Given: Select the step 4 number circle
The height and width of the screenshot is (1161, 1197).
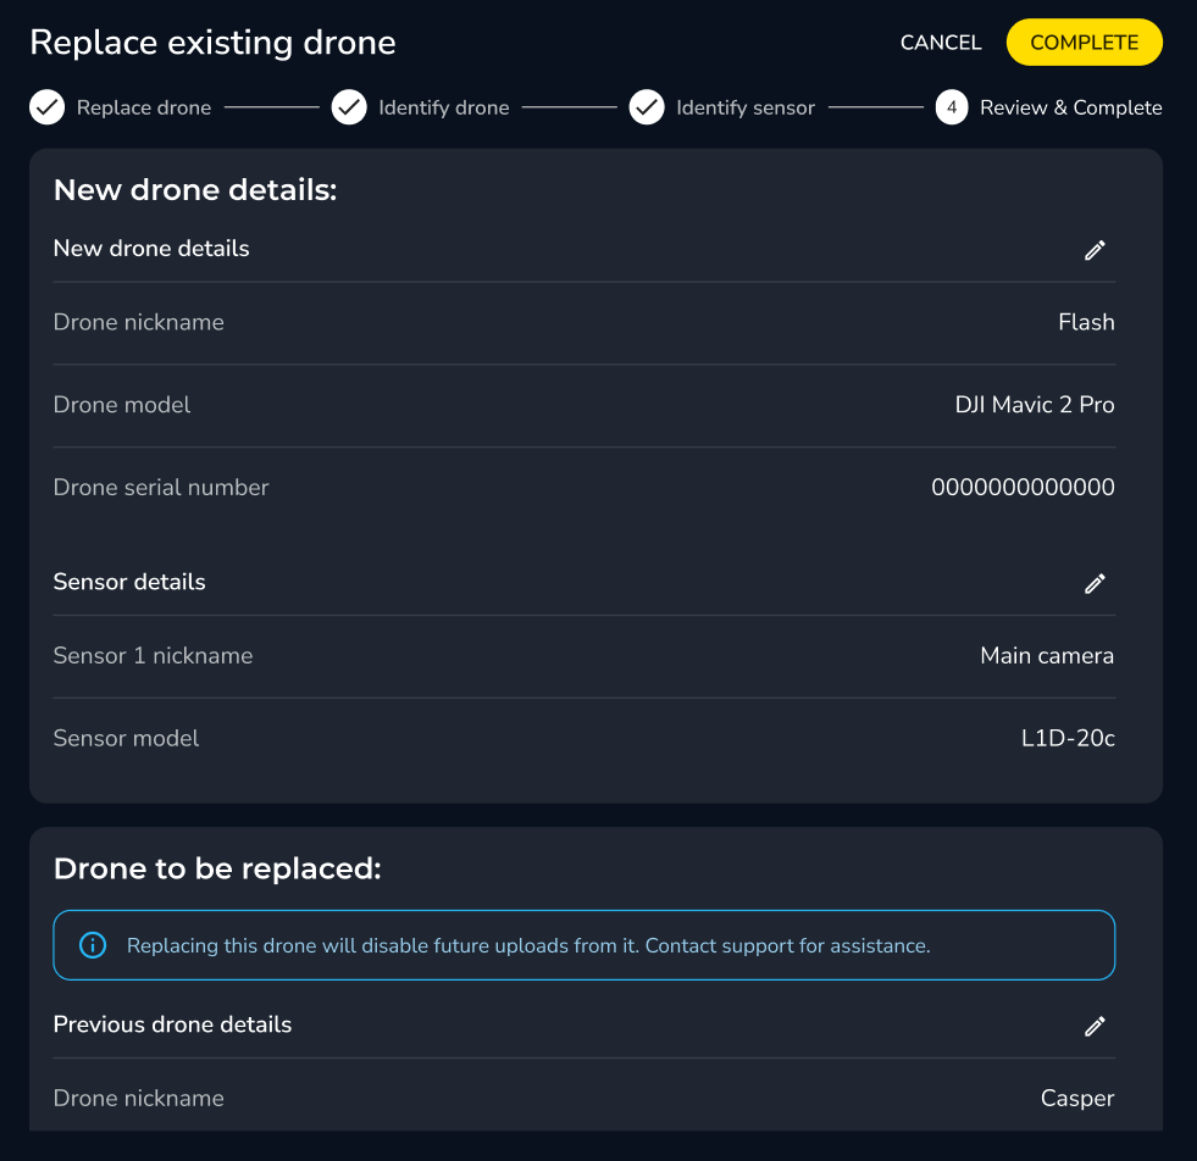Looking at the screenshot, I should click(951, 107).
